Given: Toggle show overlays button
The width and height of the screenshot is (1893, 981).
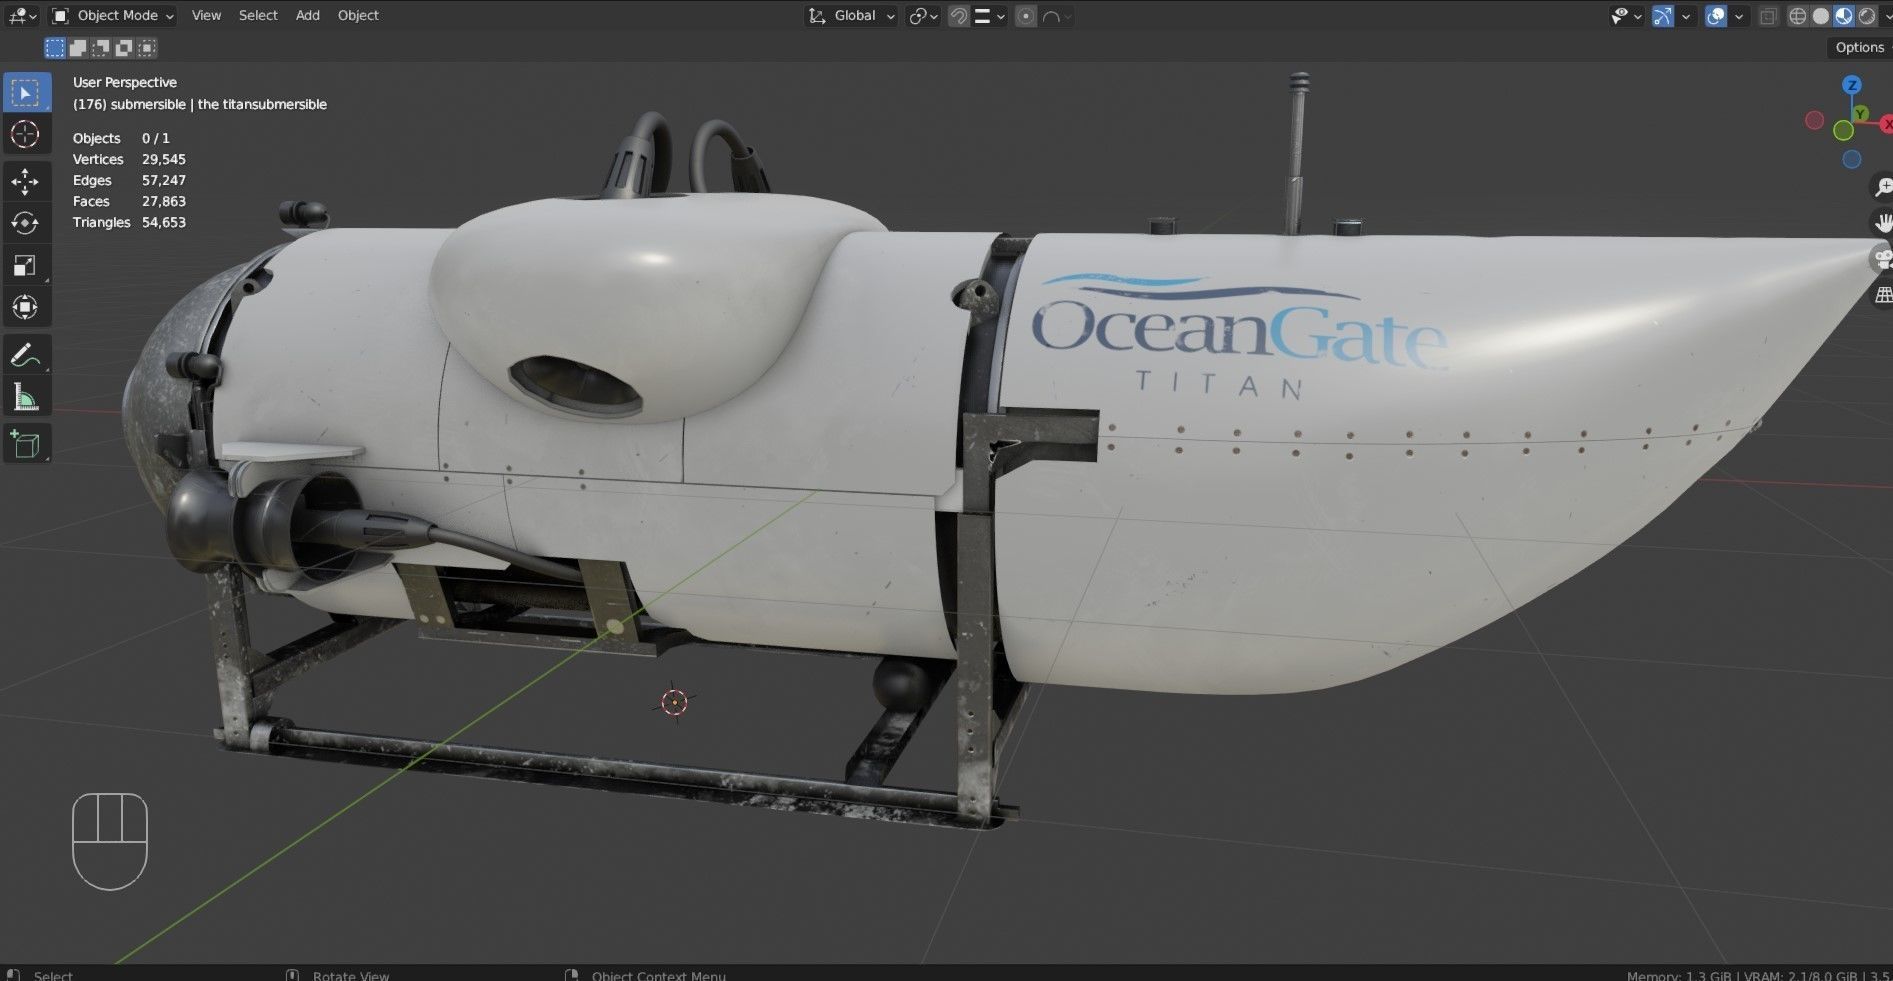Looking at the screenshot, I should coord(1716,16).
